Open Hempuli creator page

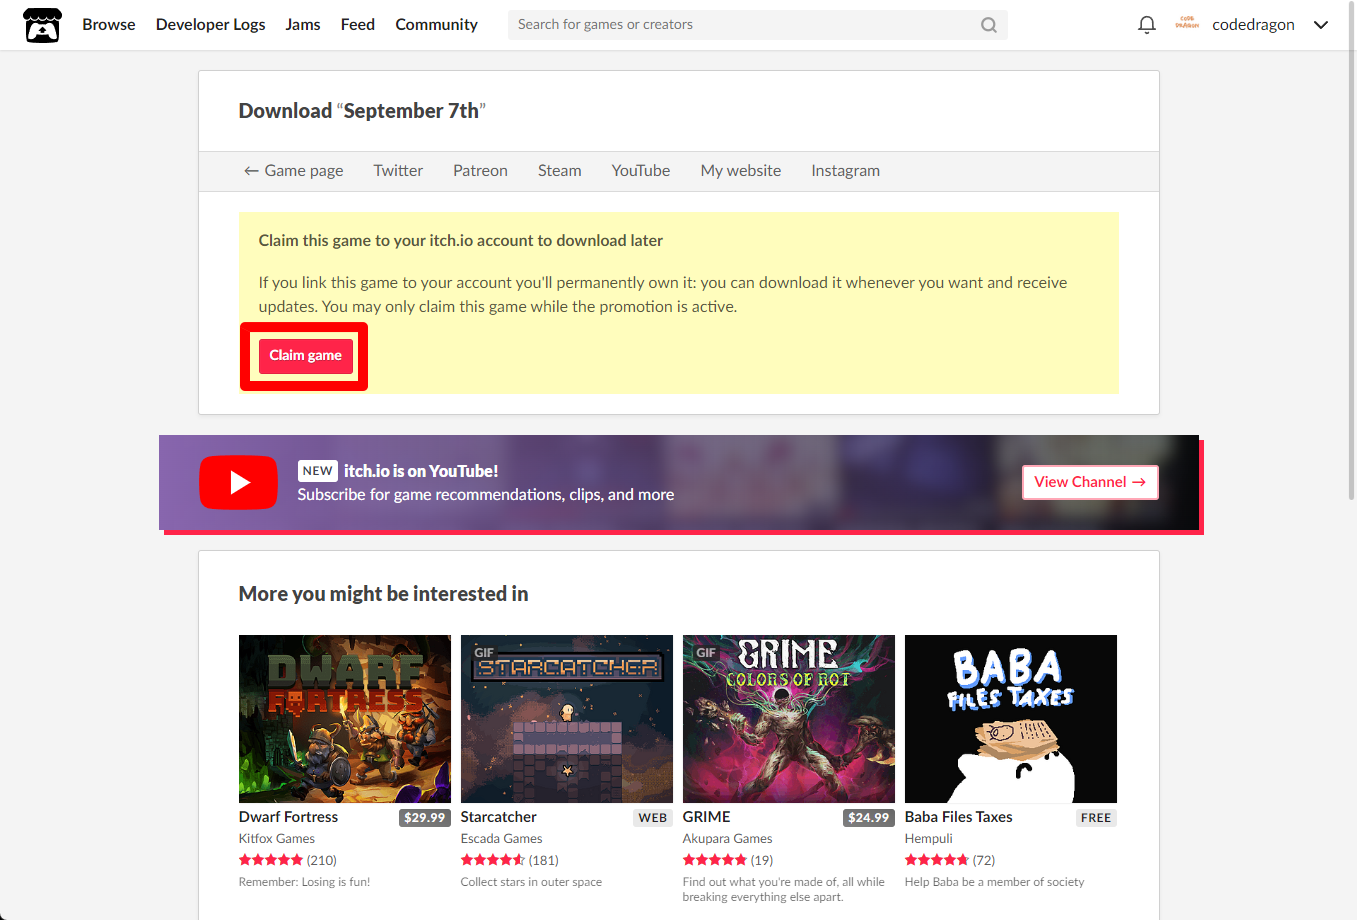(929, 839)
